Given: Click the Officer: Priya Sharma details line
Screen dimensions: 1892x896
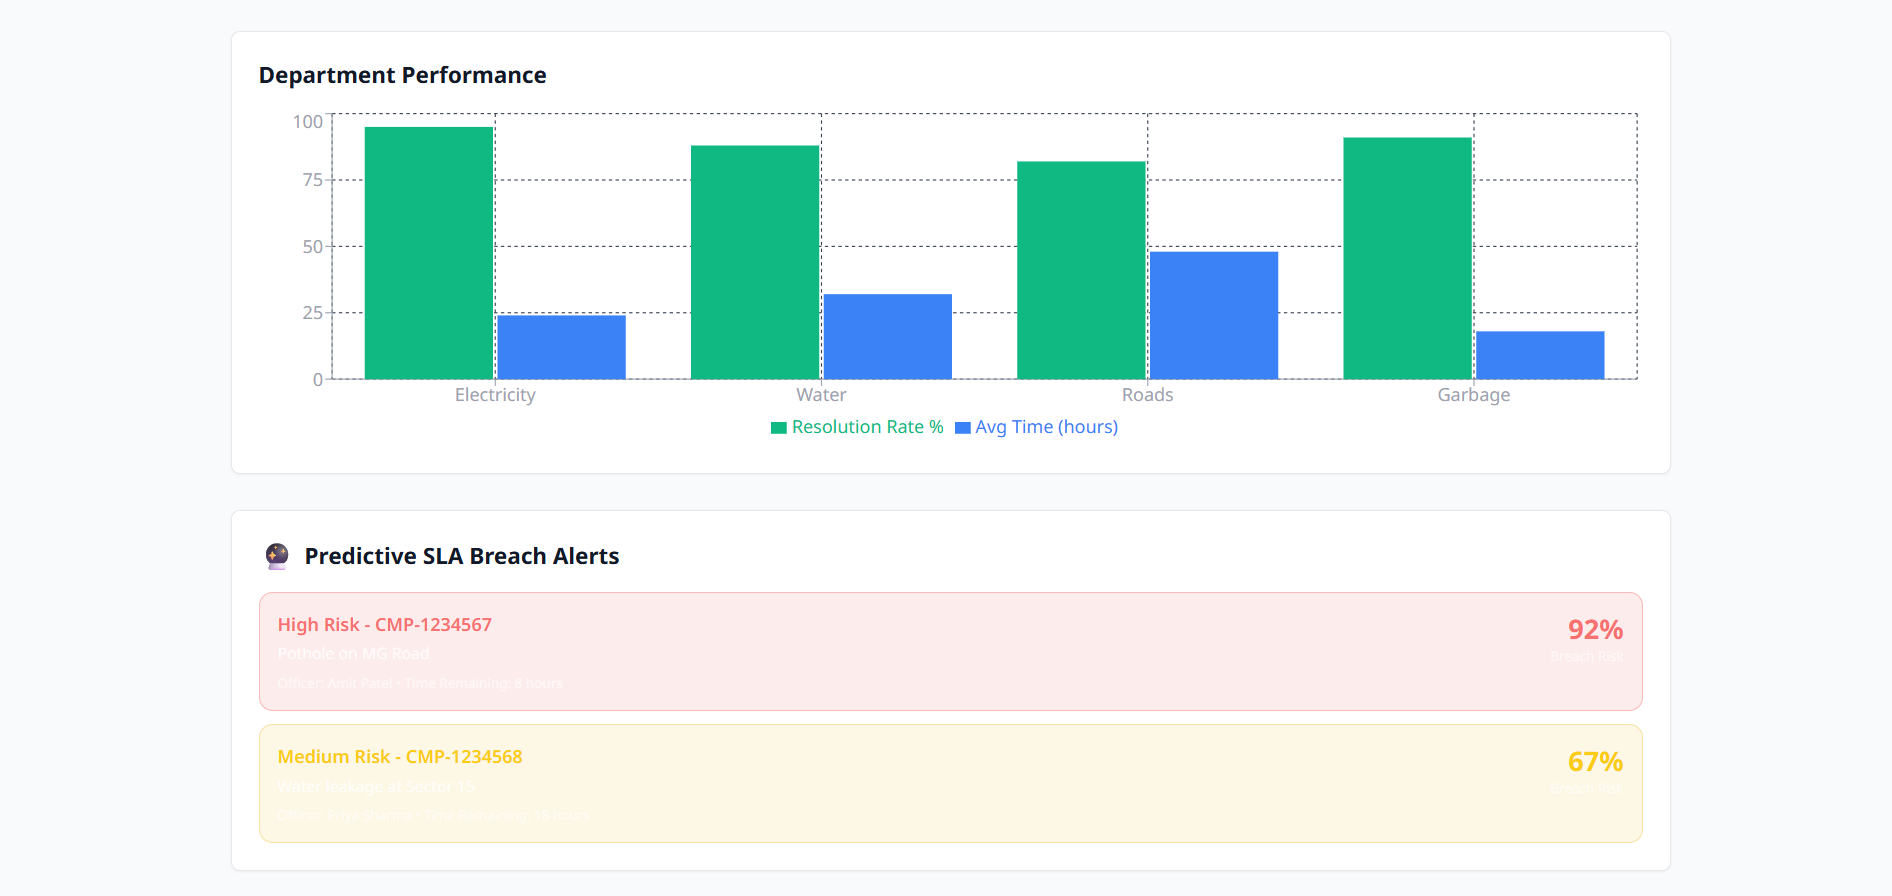Looking at the screenshot, I should 433,815.
